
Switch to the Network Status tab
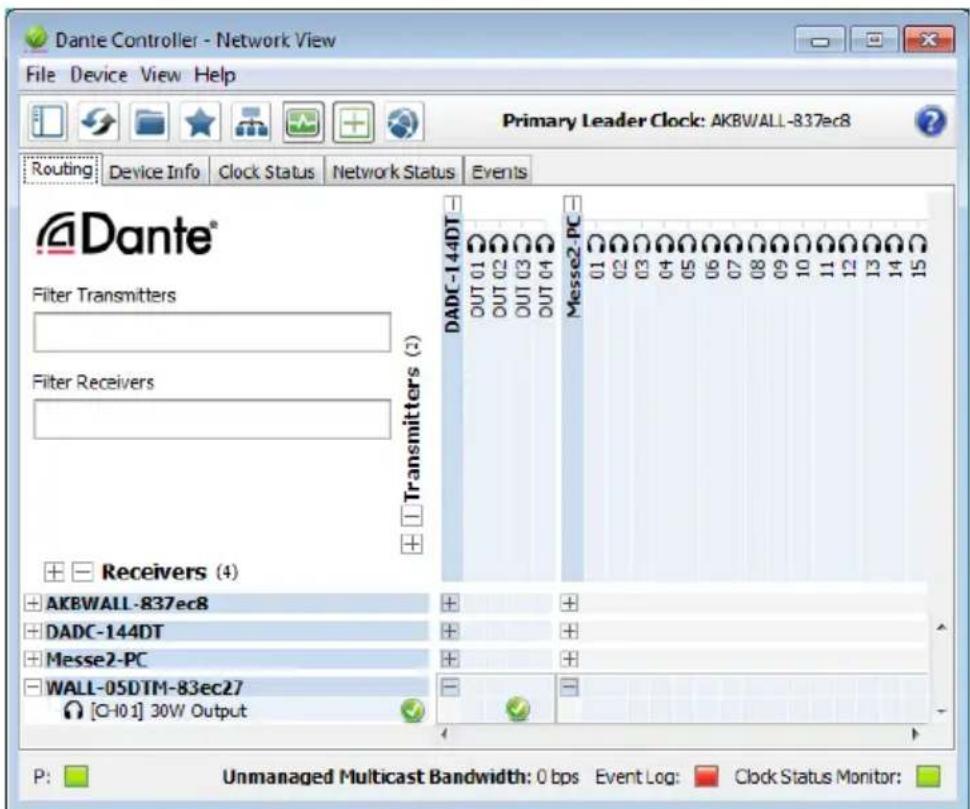click(x=393, y=171)
